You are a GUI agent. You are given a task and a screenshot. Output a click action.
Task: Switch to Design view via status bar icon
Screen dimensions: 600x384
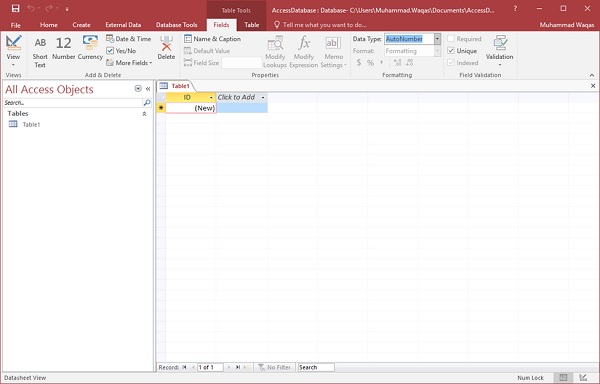[583, 377]
